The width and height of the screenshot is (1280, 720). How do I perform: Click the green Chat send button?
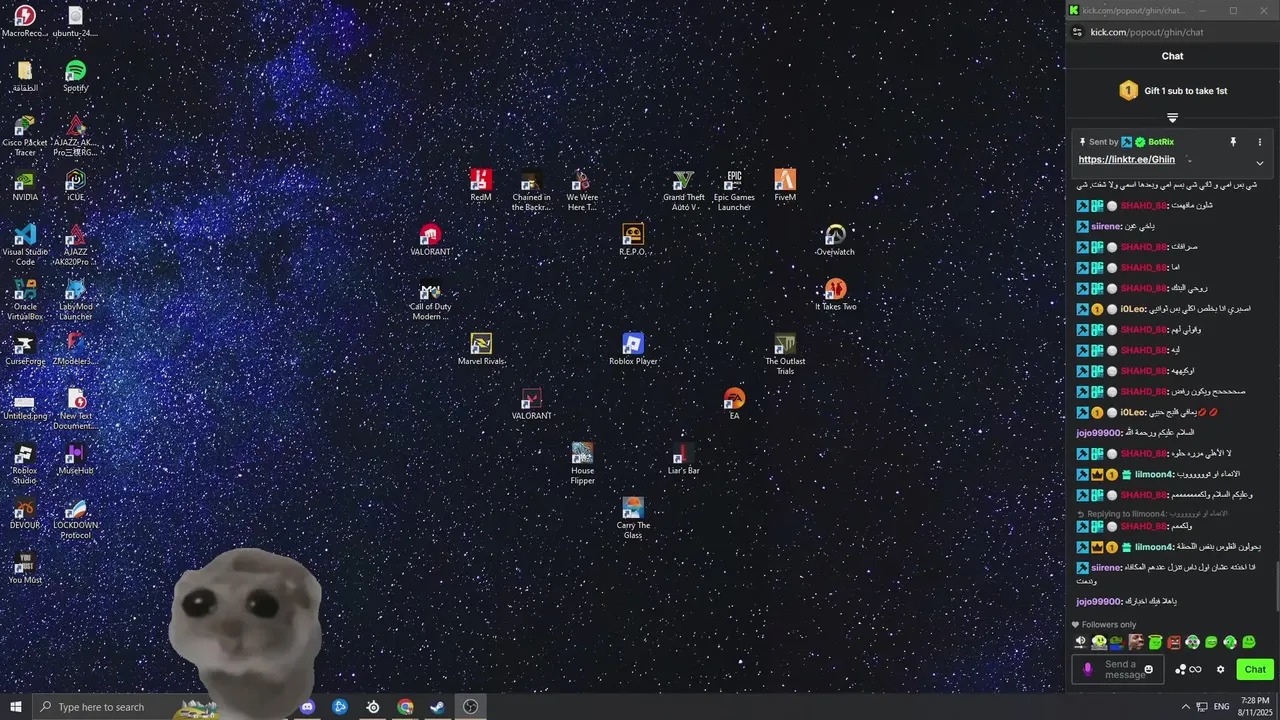coord(1255,670)
